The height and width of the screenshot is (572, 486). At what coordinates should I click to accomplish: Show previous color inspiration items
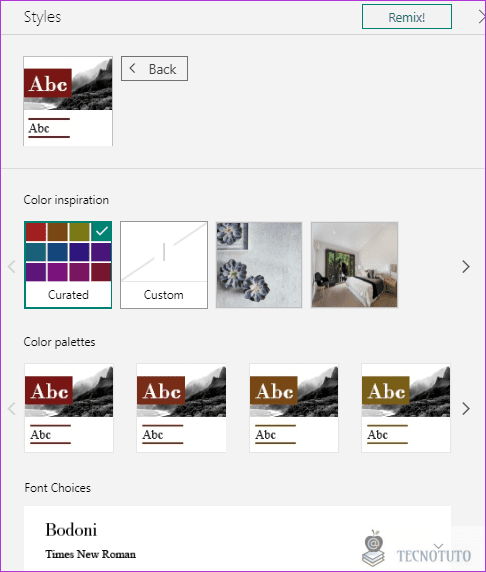click(12, 267)
